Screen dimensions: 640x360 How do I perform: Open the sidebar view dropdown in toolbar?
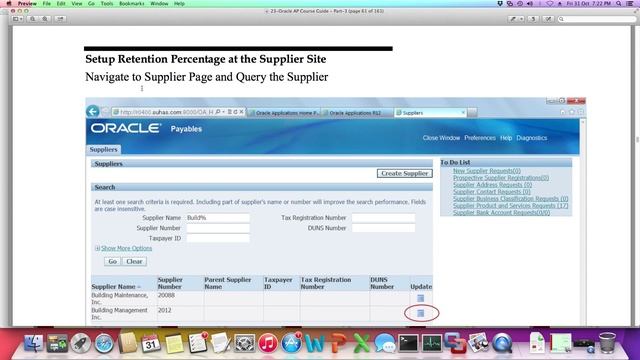(17, 19)
